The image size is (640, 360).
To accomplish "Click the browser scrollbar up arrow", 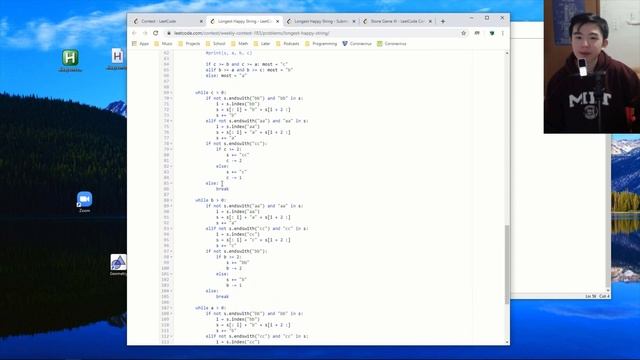I will 507,53.
